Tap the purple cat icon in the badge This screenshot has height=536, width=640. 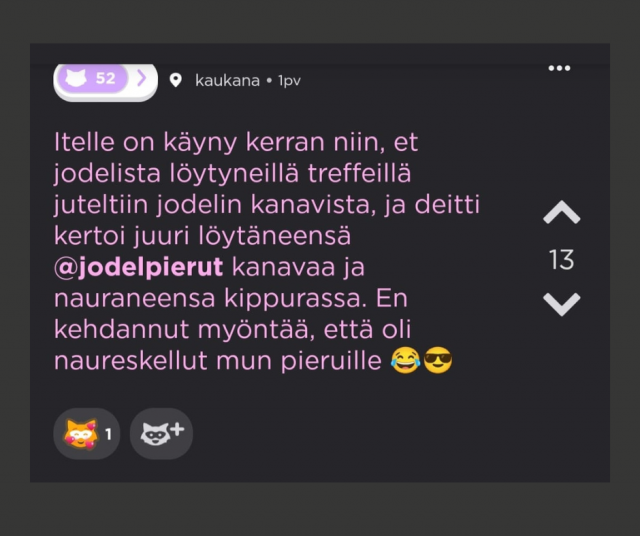[x=76, y=78]
